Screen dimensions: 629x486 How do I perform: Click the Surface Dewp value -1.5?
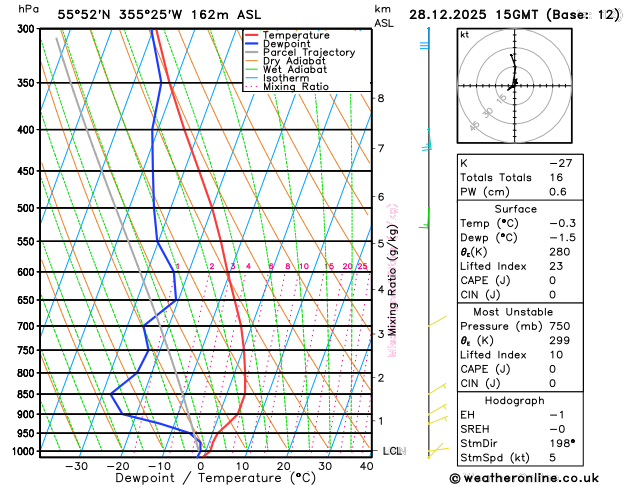pos(562,237)
